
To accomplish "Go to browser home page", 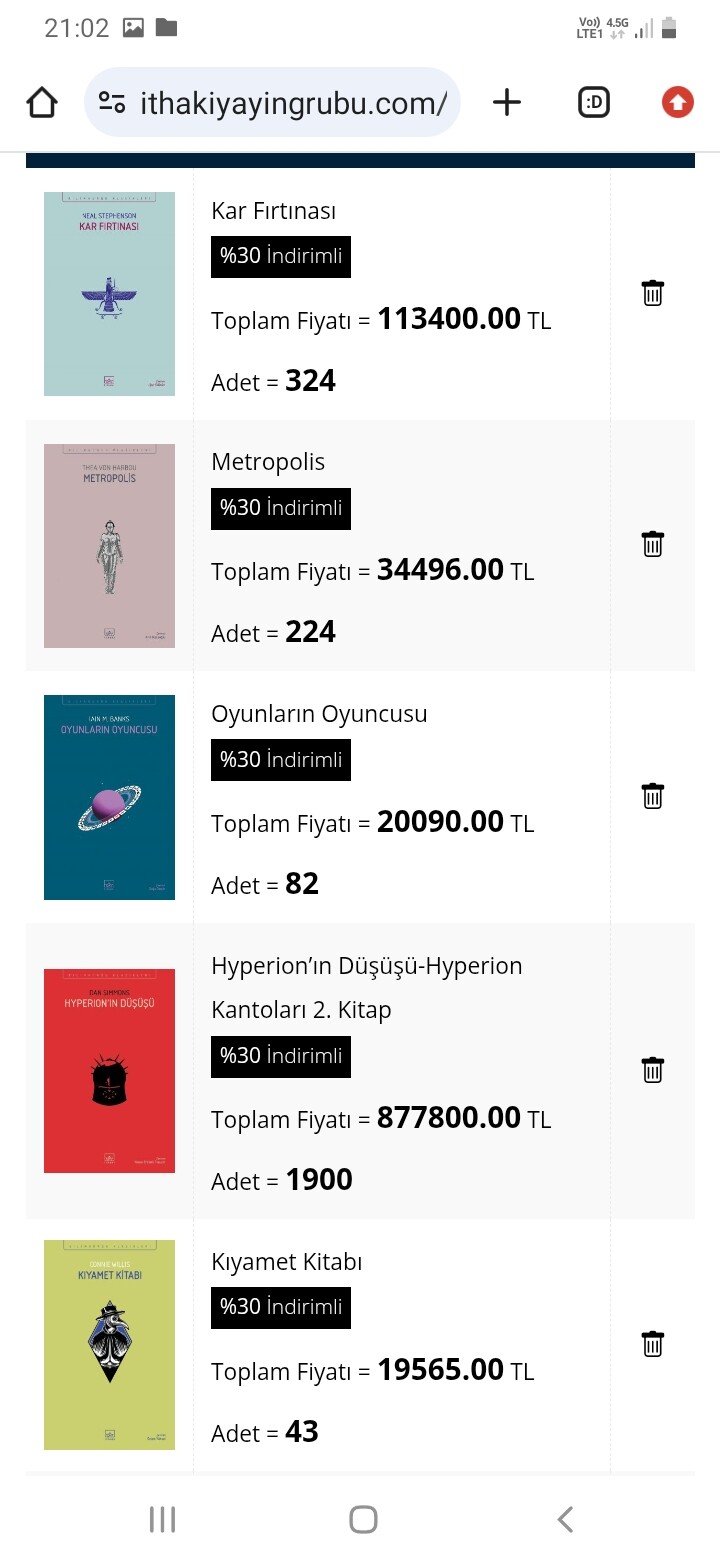I will click(42, 102).
